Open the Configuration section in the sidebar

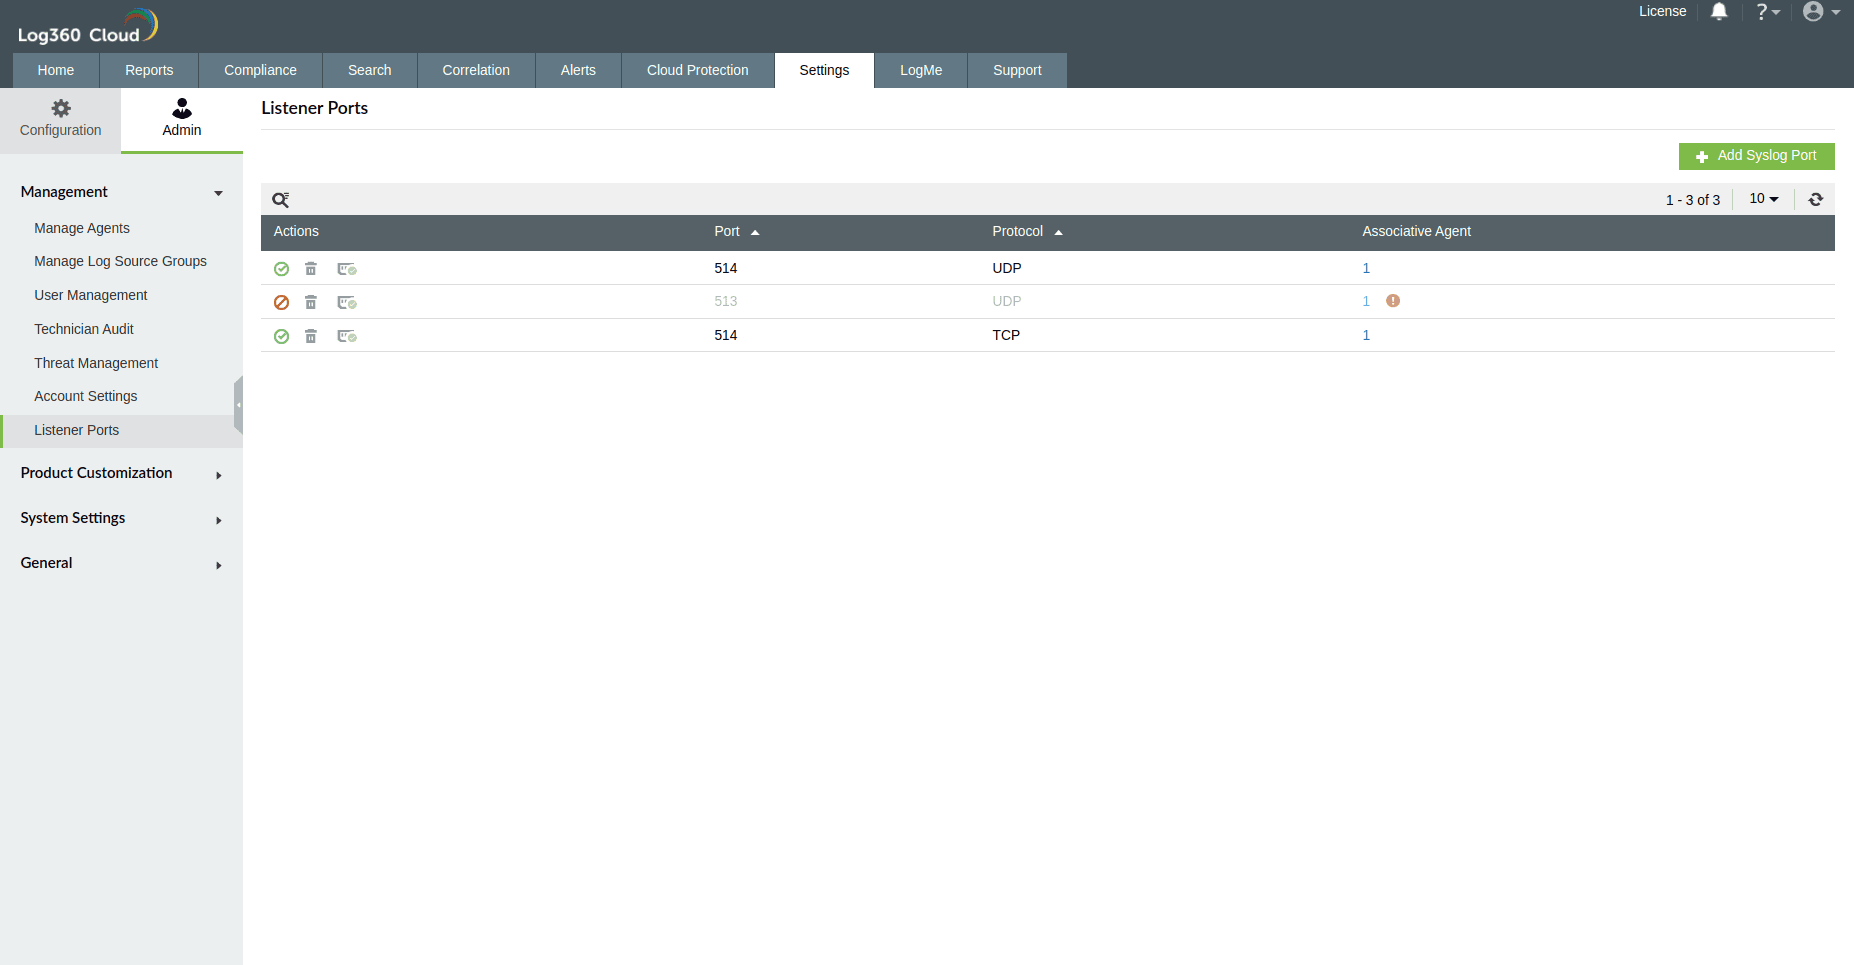point(60,118)
